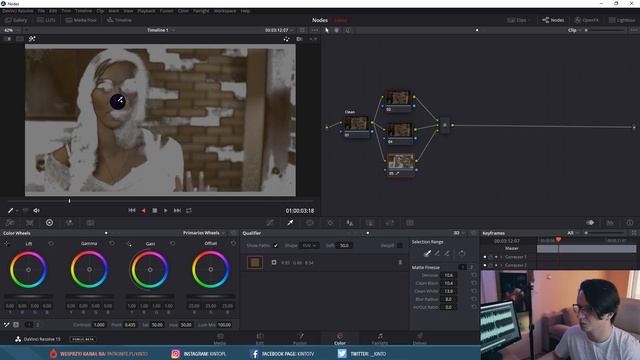This screenshot has height=360, width=640.
Task: Open the Clip mode dropdown in node editor
Action: pyautogui.click(x=575, y=30)
